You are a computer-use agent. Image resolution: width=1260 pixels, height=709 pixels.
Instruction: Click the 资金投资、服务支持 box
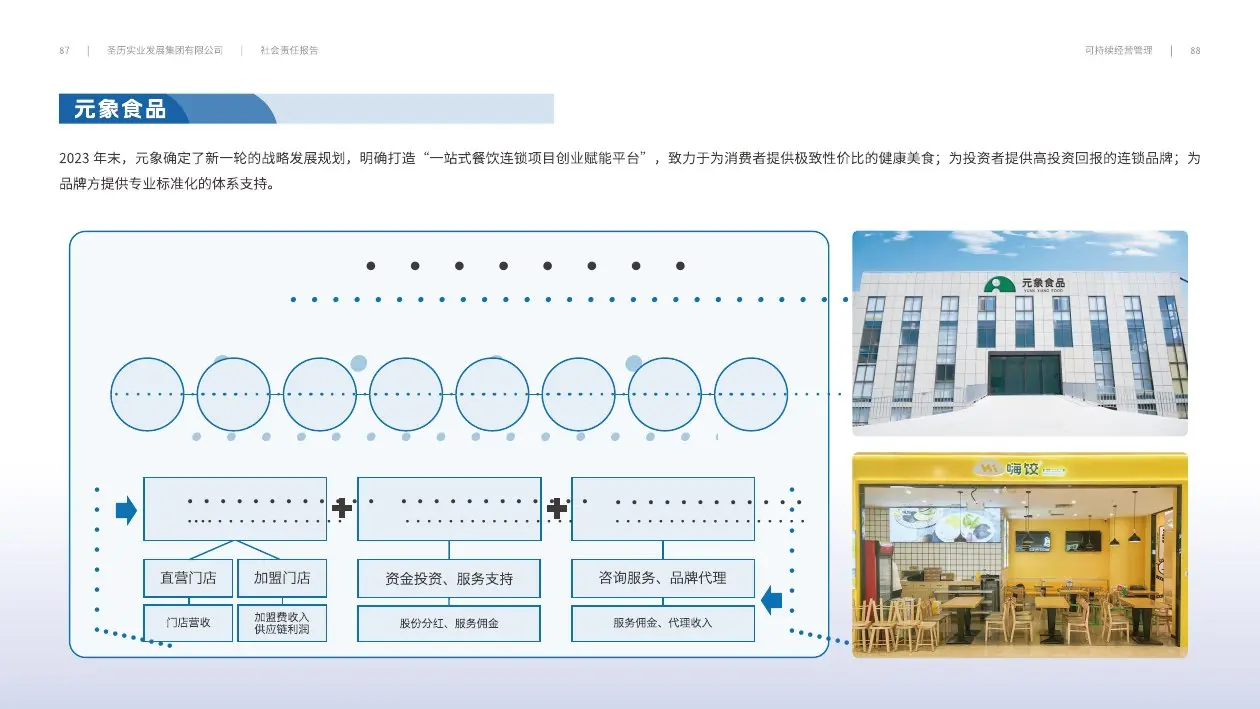point(449,579)
